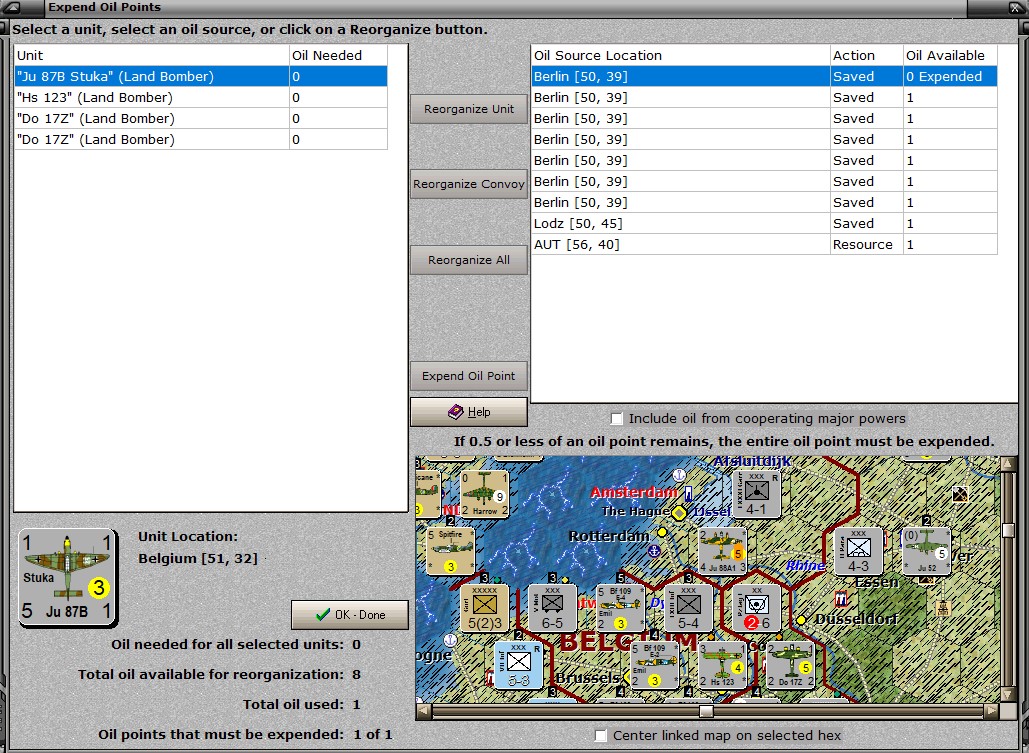The height and width of the screenshot is (753, 1029).
Task: Select the Ju 88A1 bomber counter
Action: tap(723, 551)
